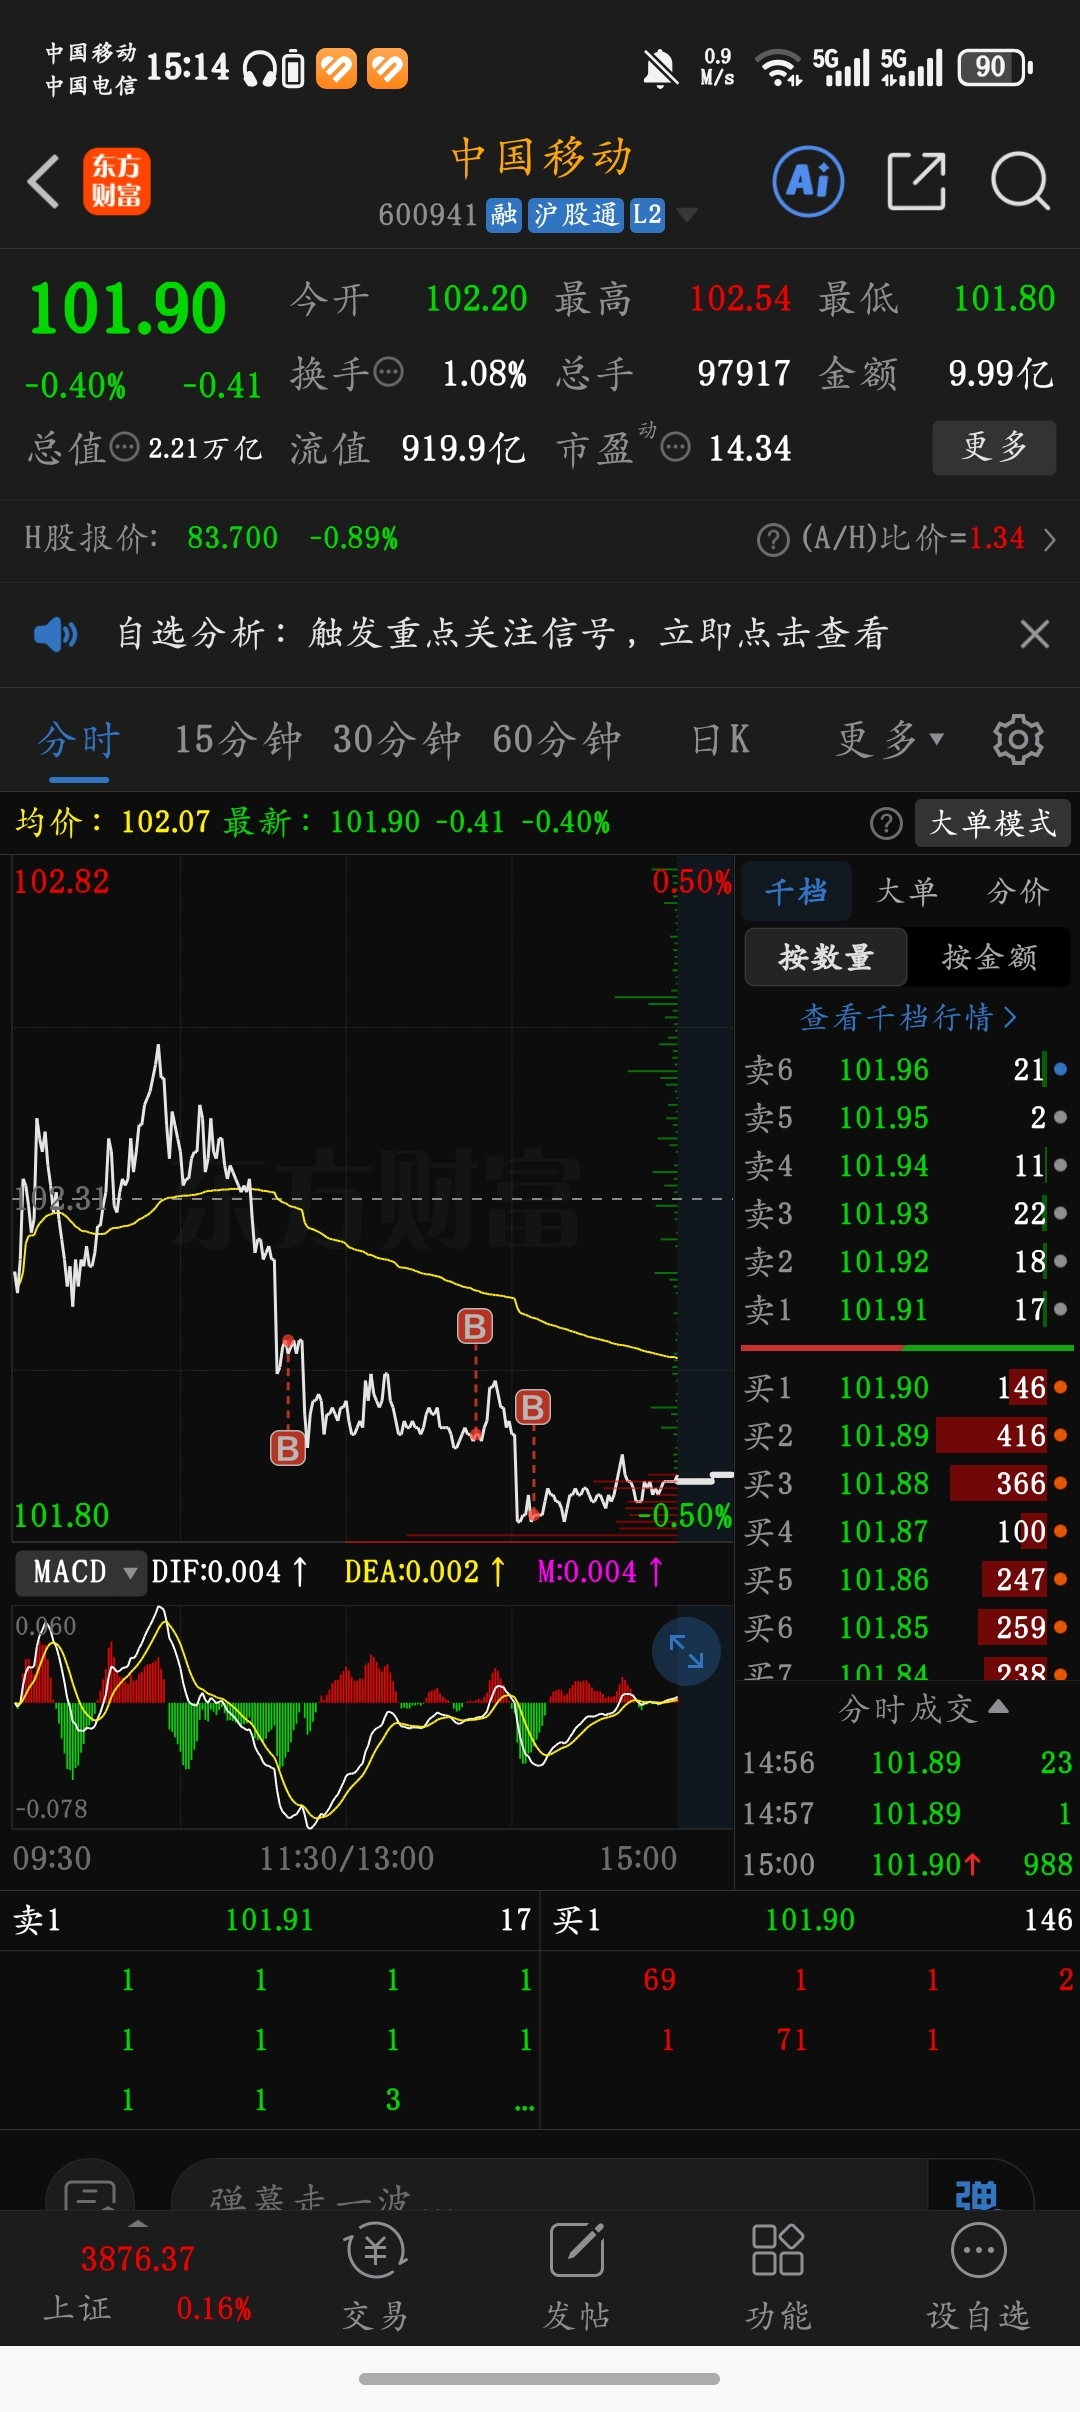
Task: Tap the 融 margin tag
Action: click(504, 215)
